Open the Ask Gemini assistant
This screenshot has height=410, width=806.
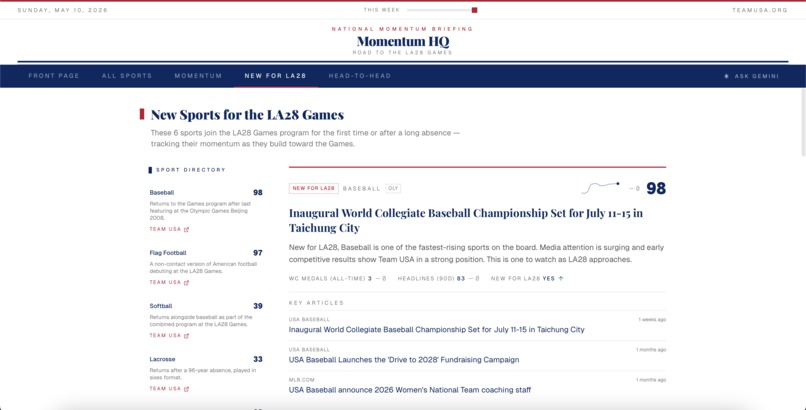pyautogui.click(x=752, y=76)
